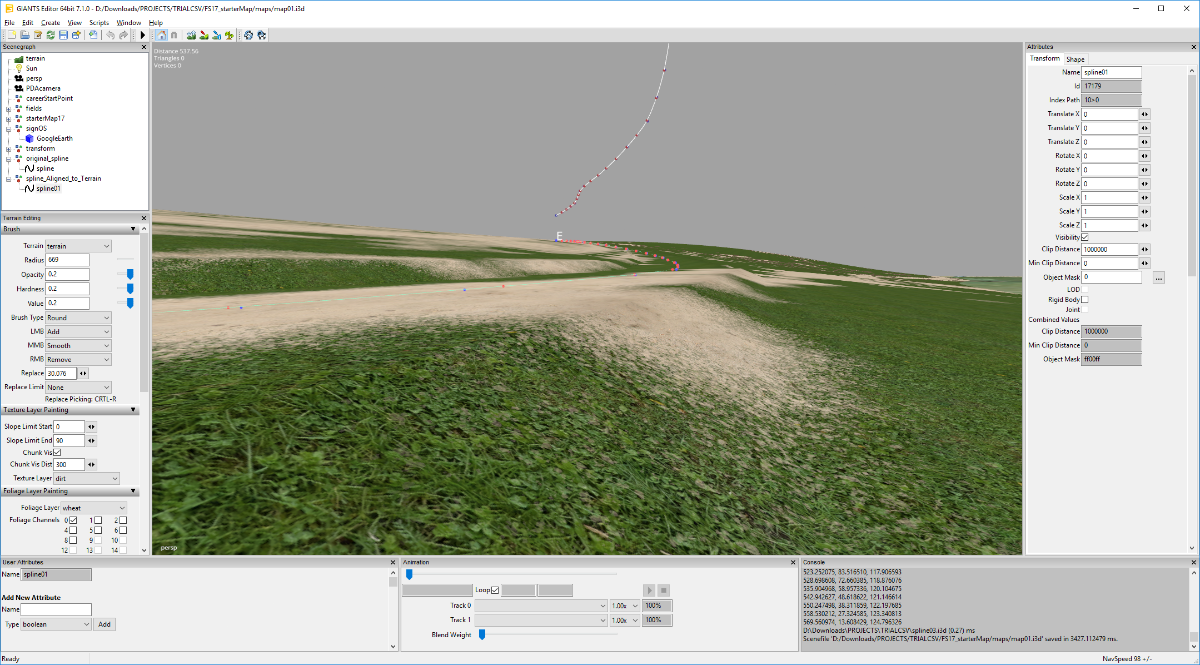Select the terrain paint mode icon
This screenshot has height=665, width=1200.
[203, 35]
